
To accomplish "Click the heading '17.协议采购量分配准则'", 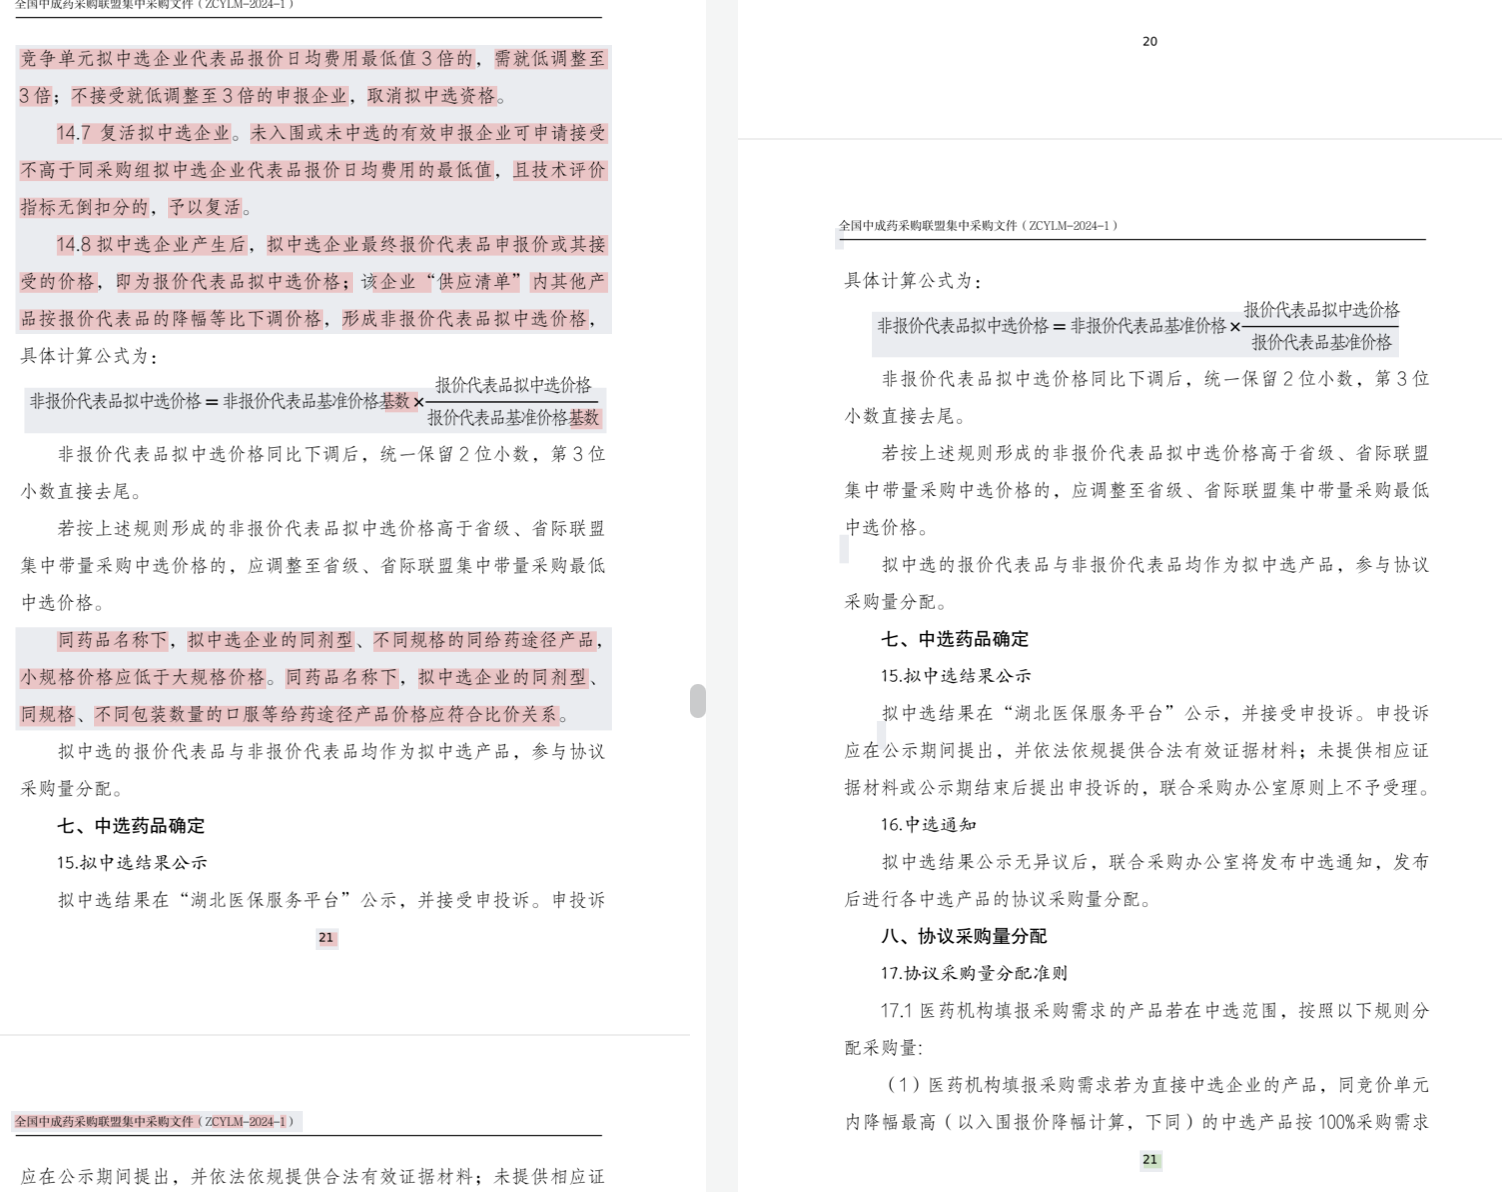I will point(974,973).
